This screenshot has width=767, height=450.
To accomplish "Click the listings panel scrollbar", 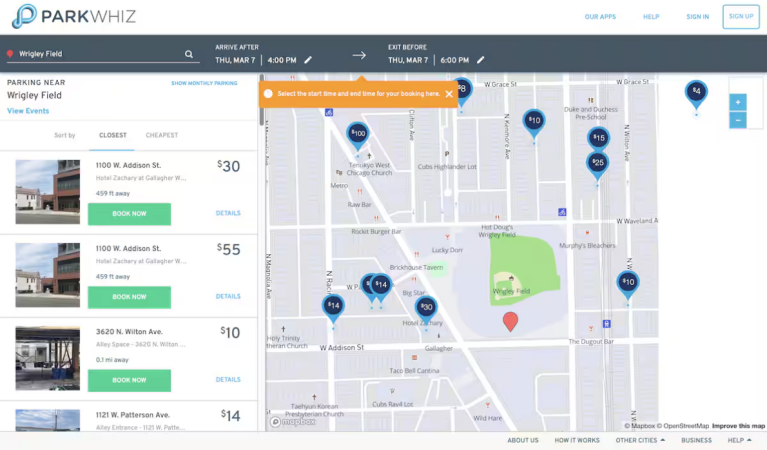I will (x=262, y=100).
